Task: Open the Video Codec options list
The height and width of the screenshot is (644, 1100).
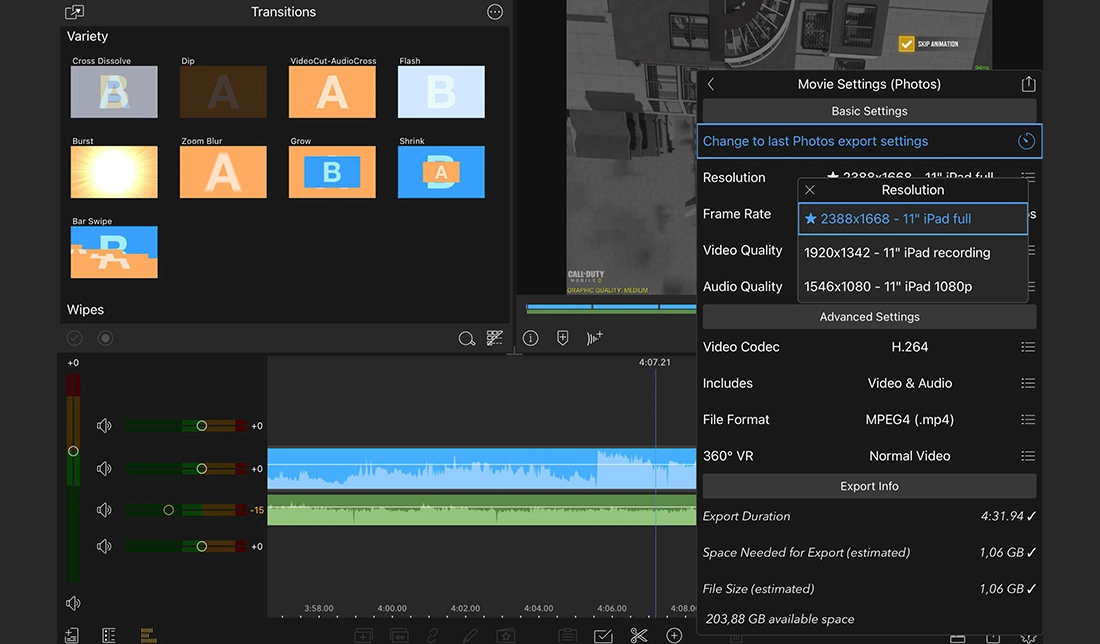Action: [x=1028, y=347]
